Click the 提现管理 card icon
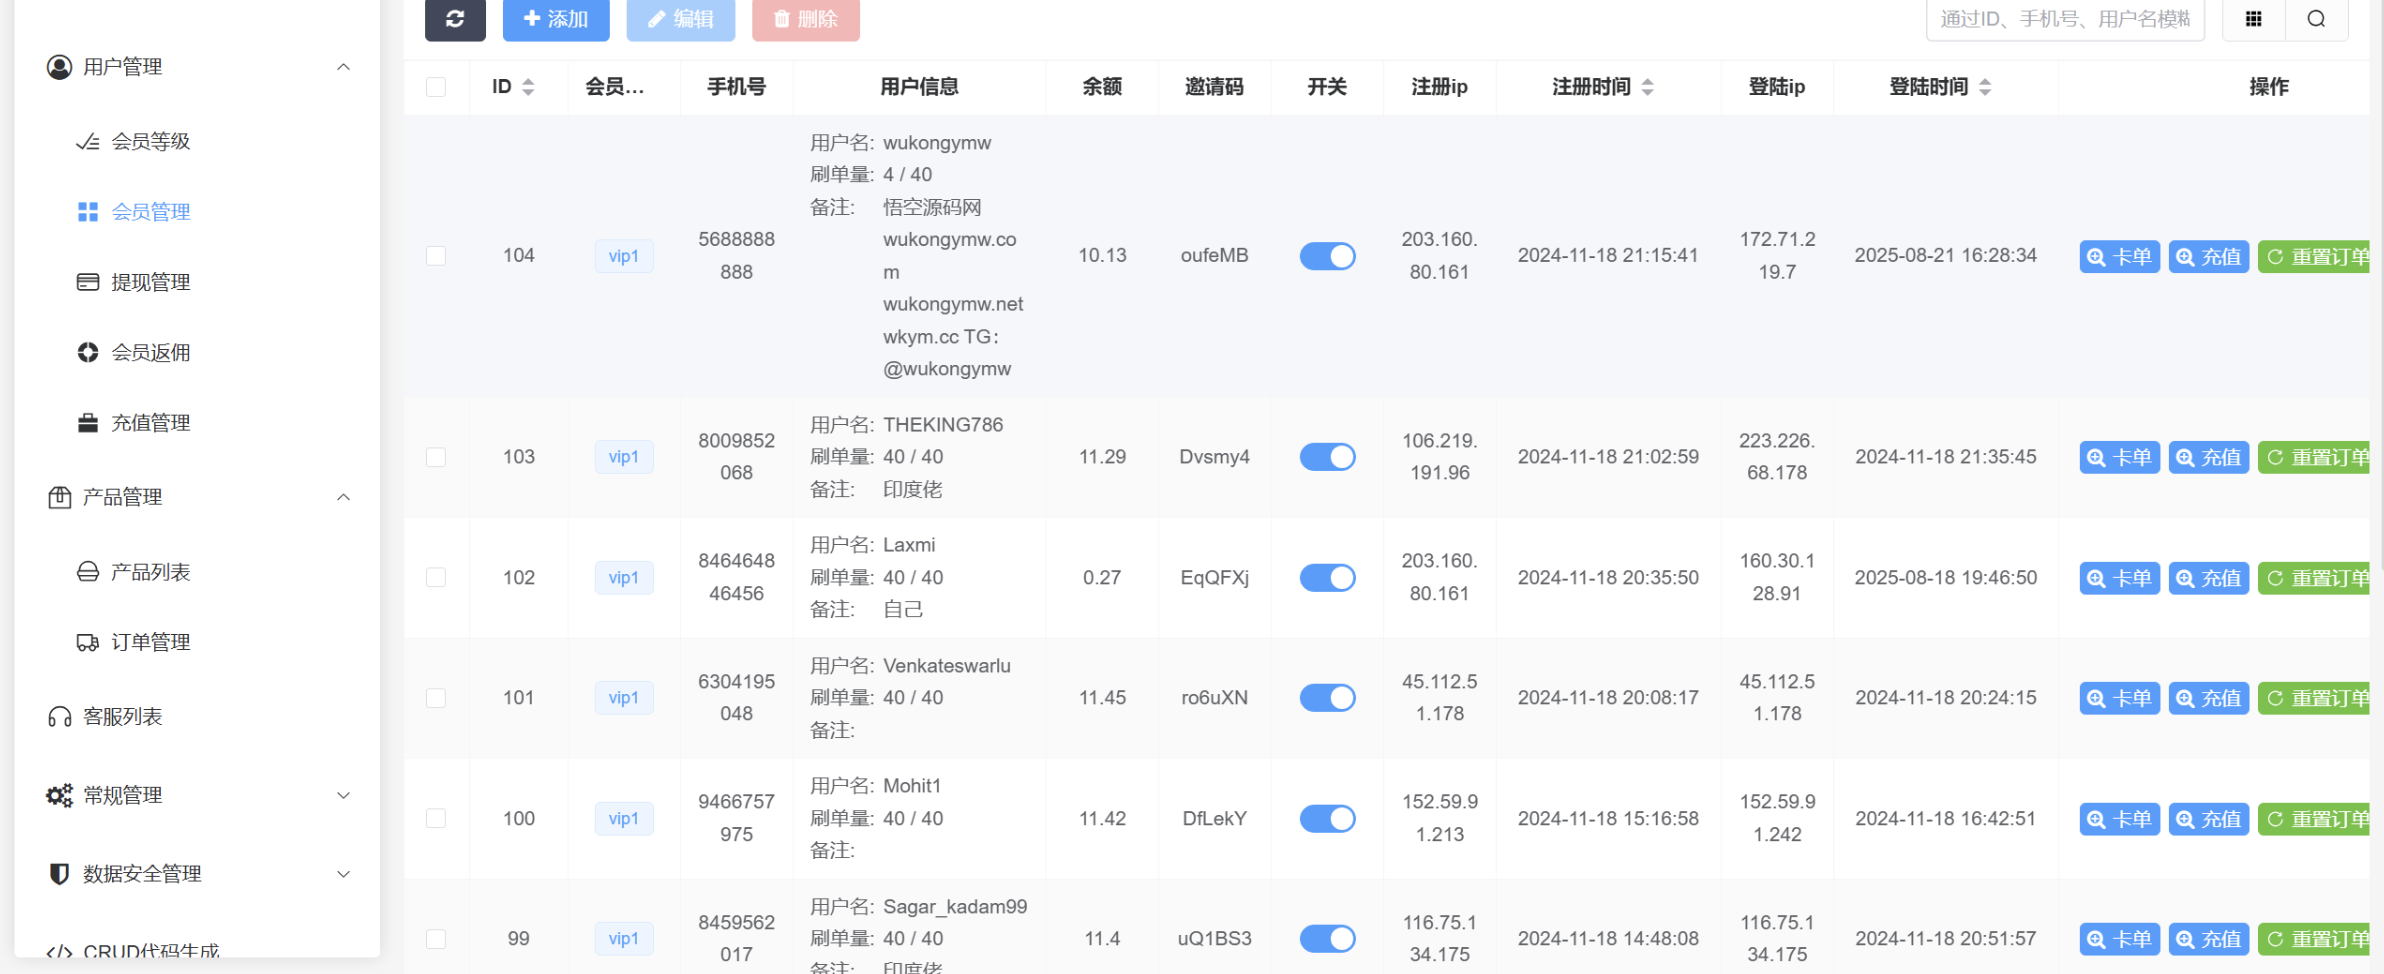Viewport: 2384px width, 974px height. tap(88, 282)
